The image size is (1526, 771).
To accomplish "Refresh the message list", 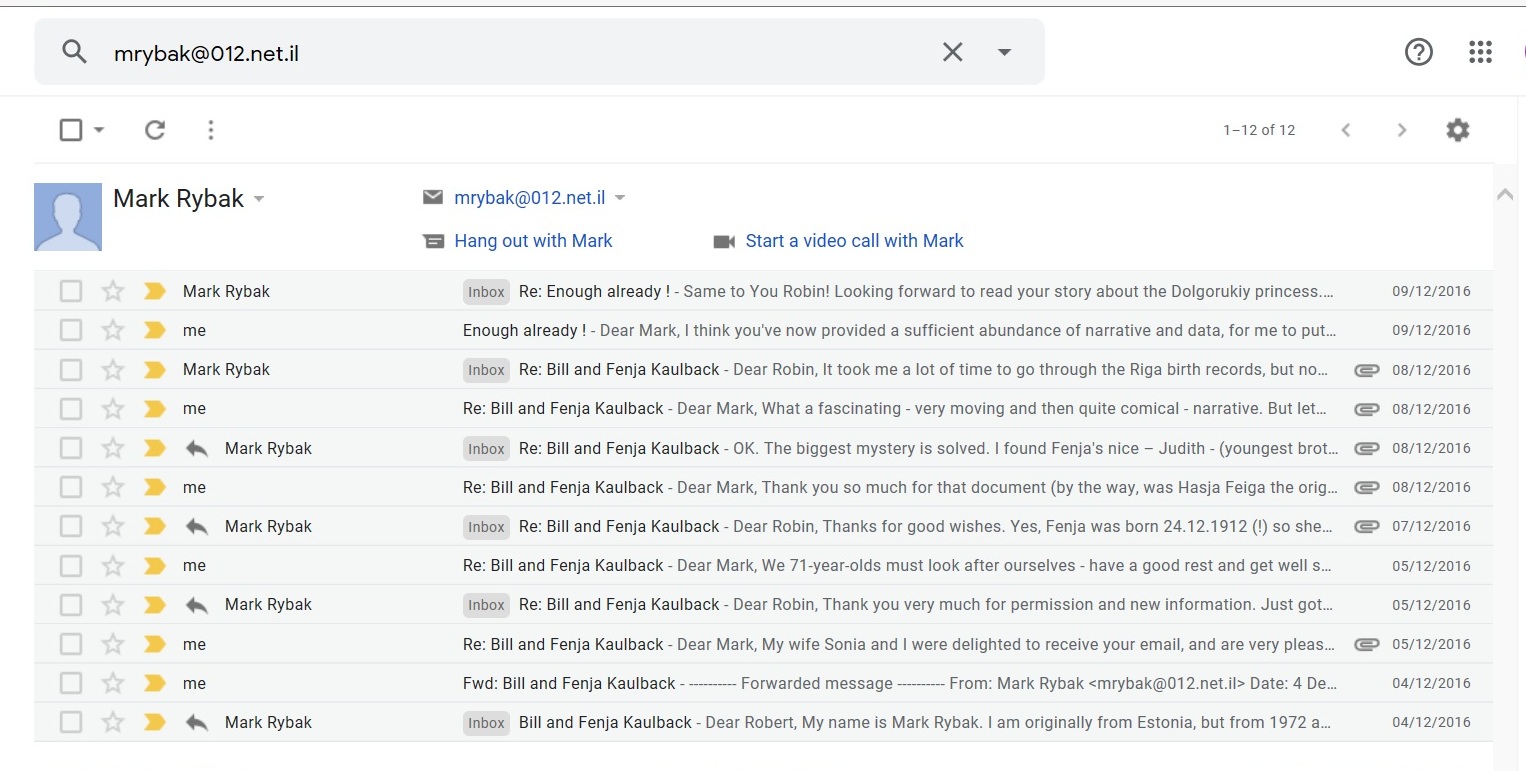I will tap(154, 130).
